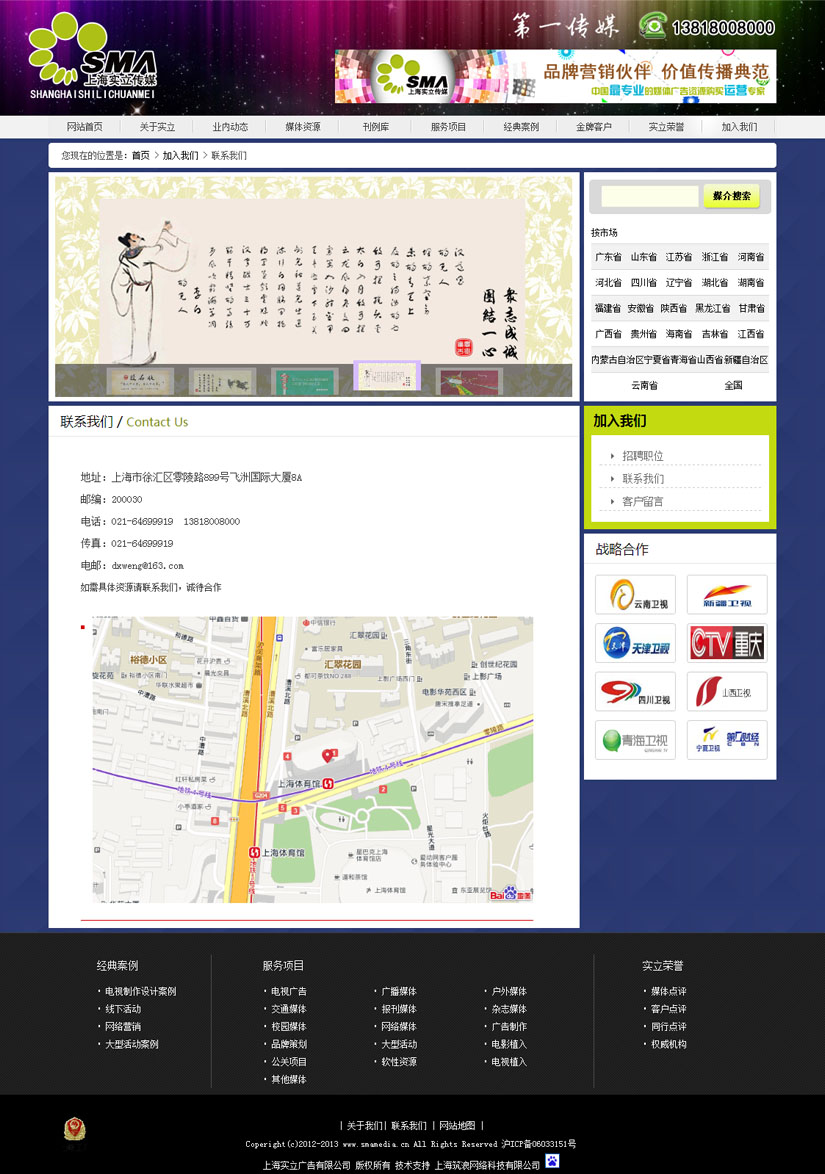Open the 四川卫视 partner logo
The height and width of the screenshot is (1174, 825).
(x=635, y=692)
